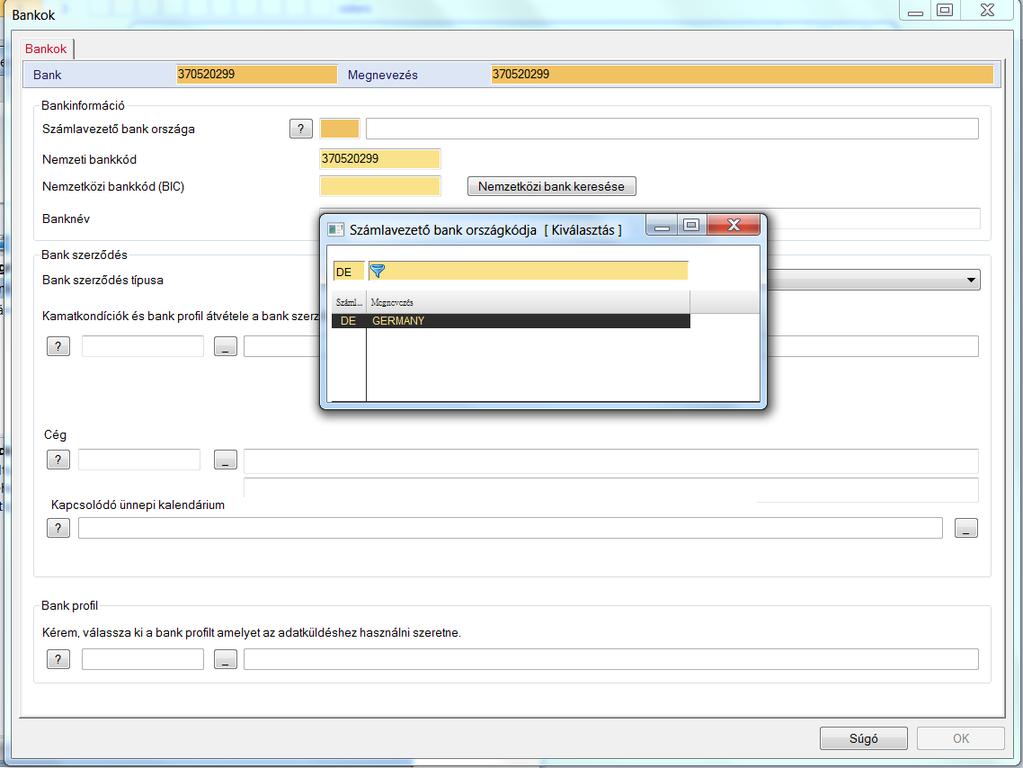Focus the Cég name first line field
The height and width of the screenshot is (768, 1023).
click(611, 461)
